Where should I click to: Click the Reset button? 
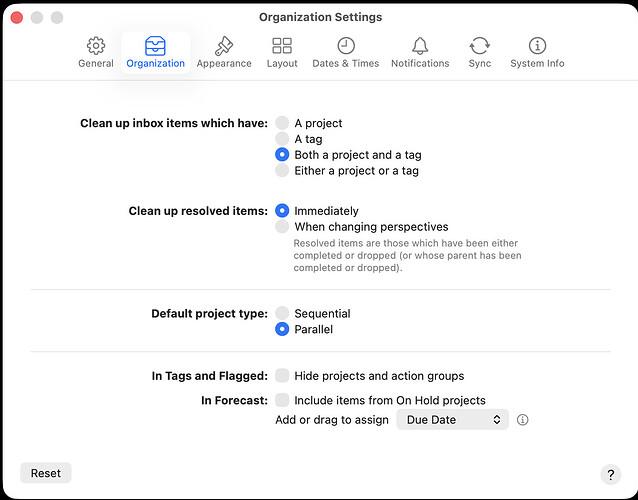[46, 473]
